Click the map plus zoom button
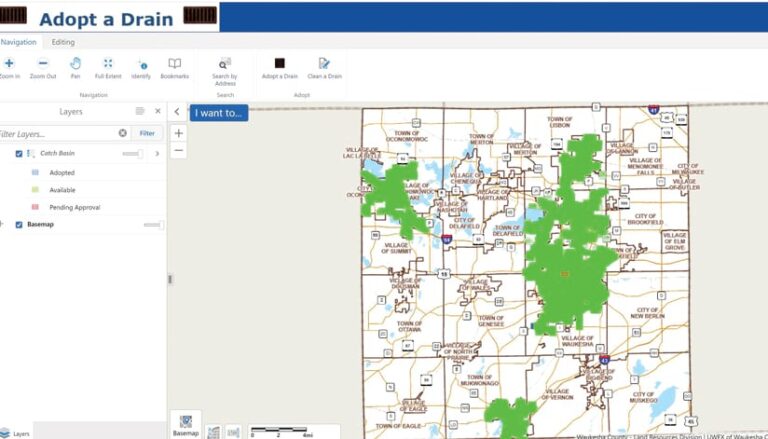This screenshot has height=439, width=768. click(x=179, y=133)
